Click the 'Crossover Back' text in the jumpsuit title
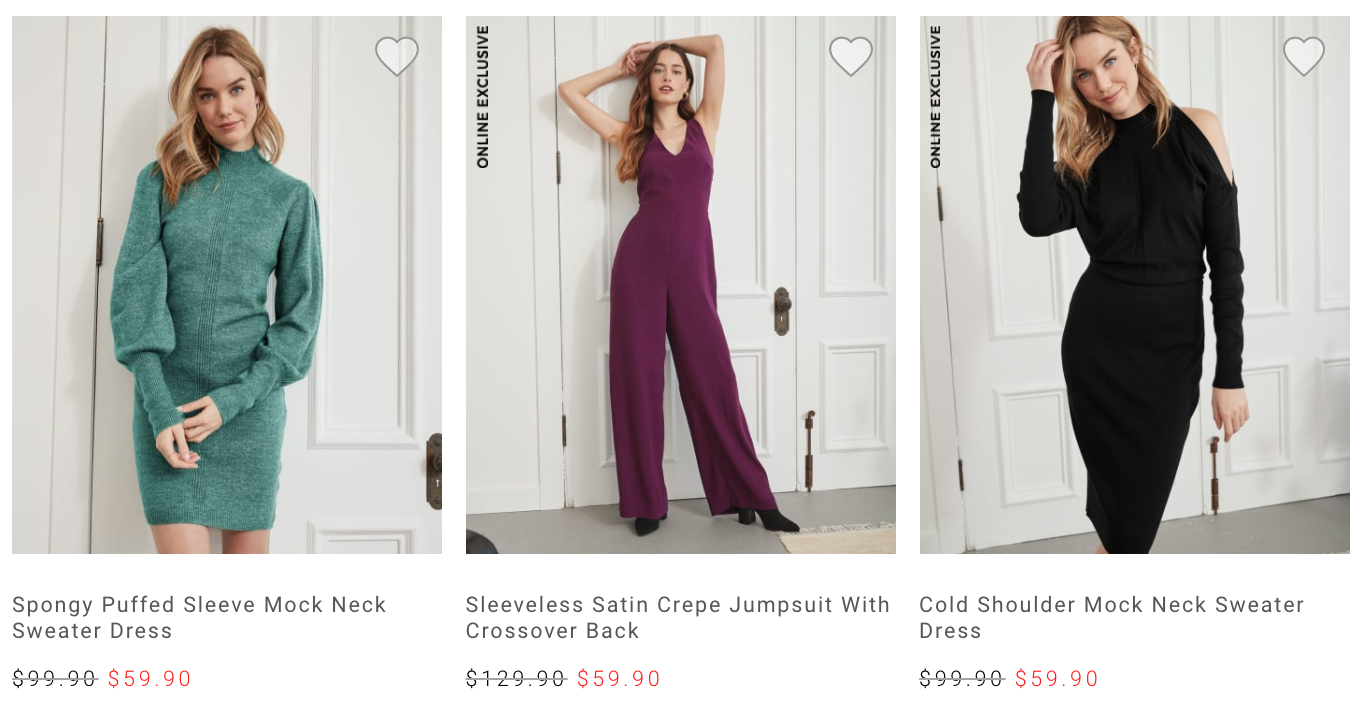The height and width of the screenshot is (716, 1360). click(x=552, y=631)
